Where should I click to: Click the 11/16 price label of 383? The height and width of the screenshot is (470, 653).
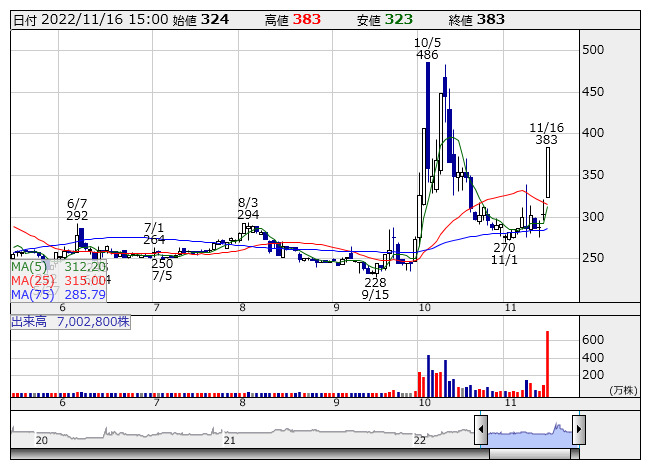click(x=546, y=134)
